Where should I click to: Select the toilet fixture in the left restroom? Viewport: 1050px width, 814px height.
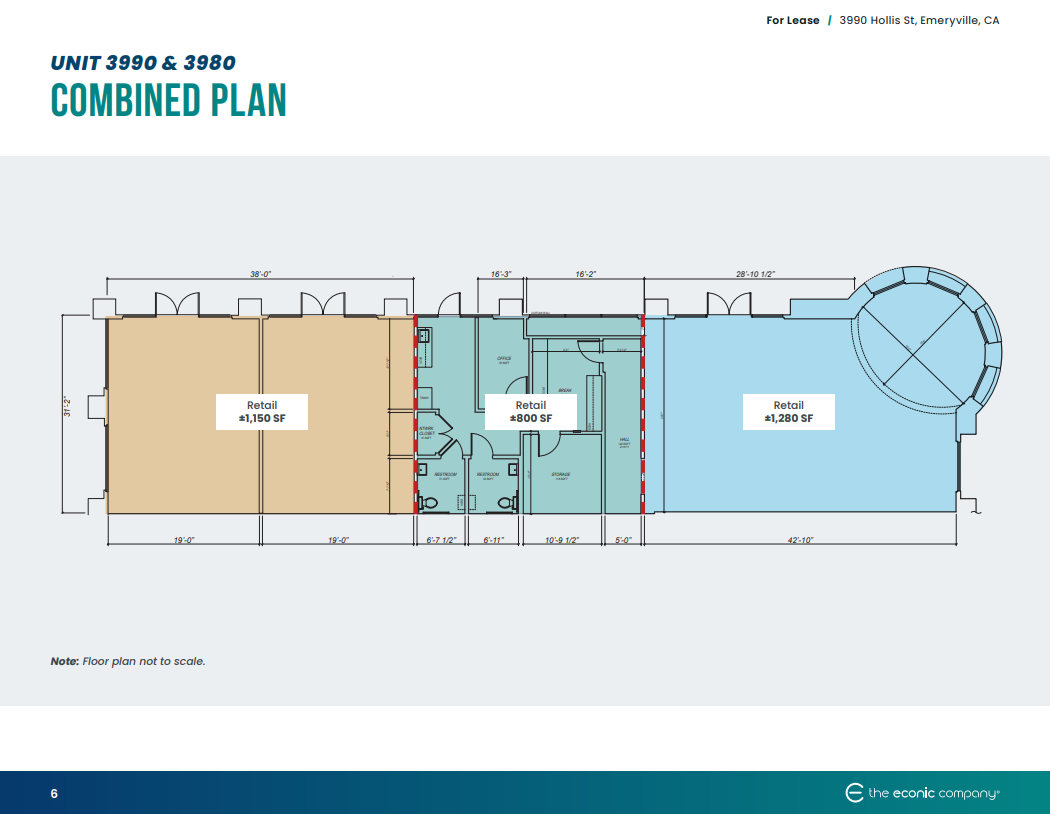[x=430, y=501]
